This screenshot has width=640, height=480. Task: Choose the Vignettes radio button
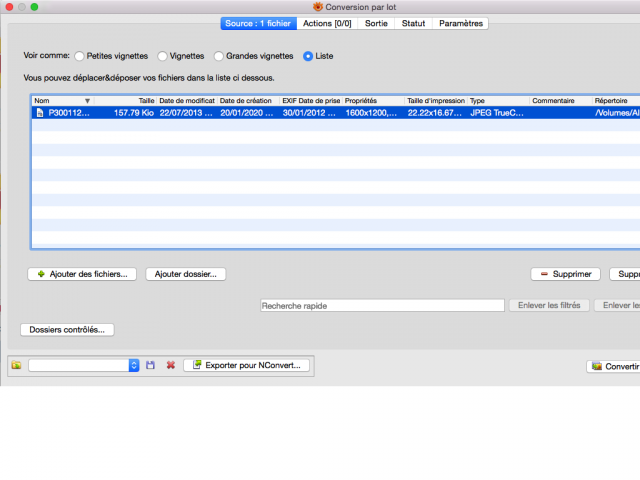tap(162, 56)
